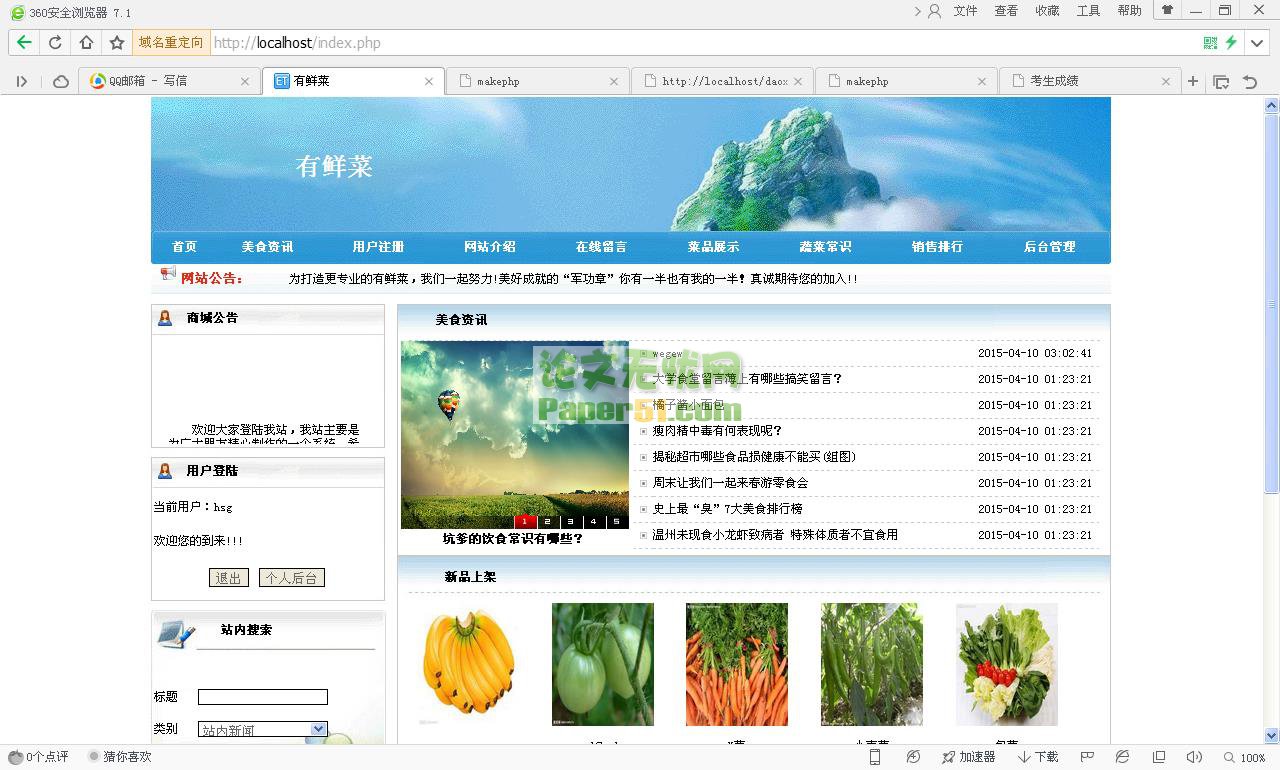The height and width of the screenshot is (770, 1280).
Task: Open a new tab with plus button
Action: coord(1192,81)
